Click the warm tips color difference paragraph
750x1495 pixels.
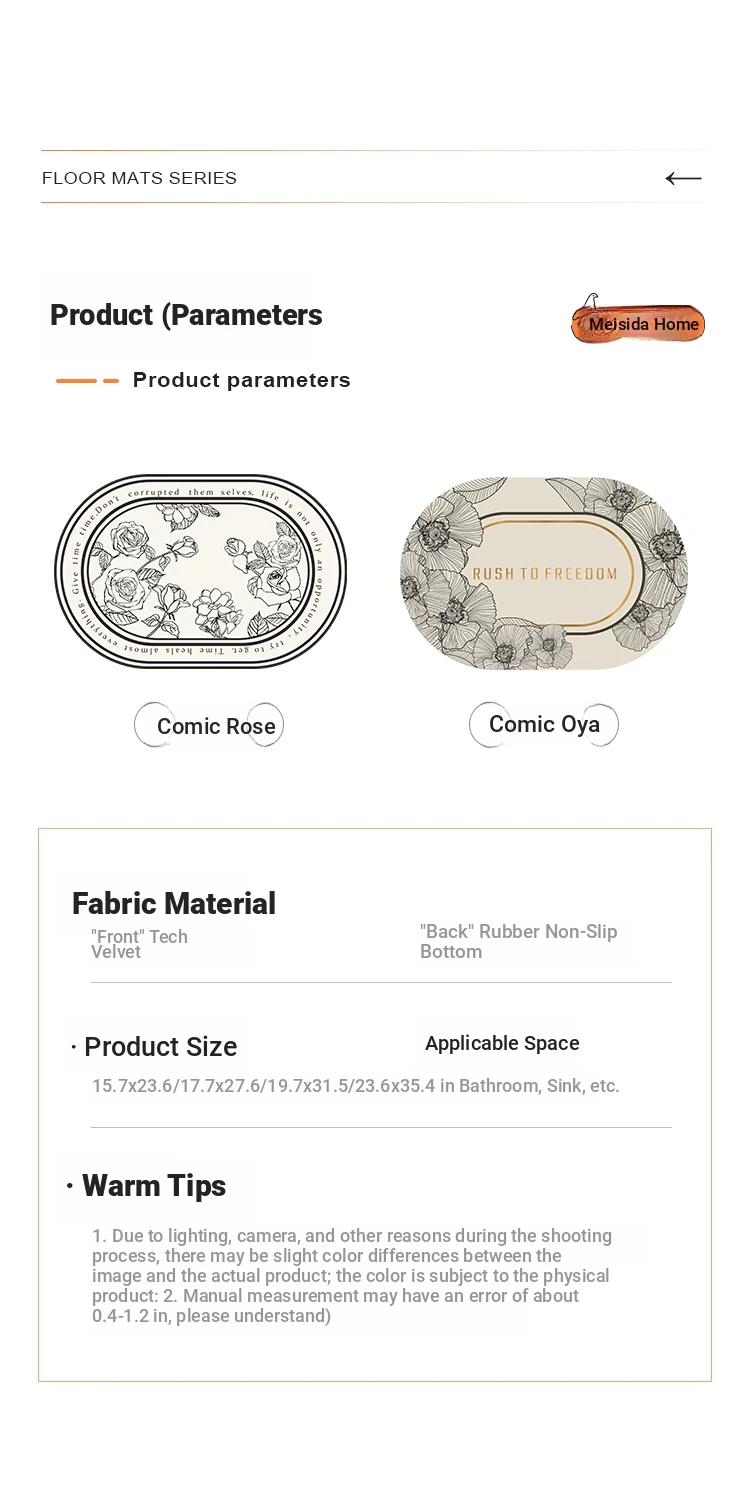(352, 1275)
